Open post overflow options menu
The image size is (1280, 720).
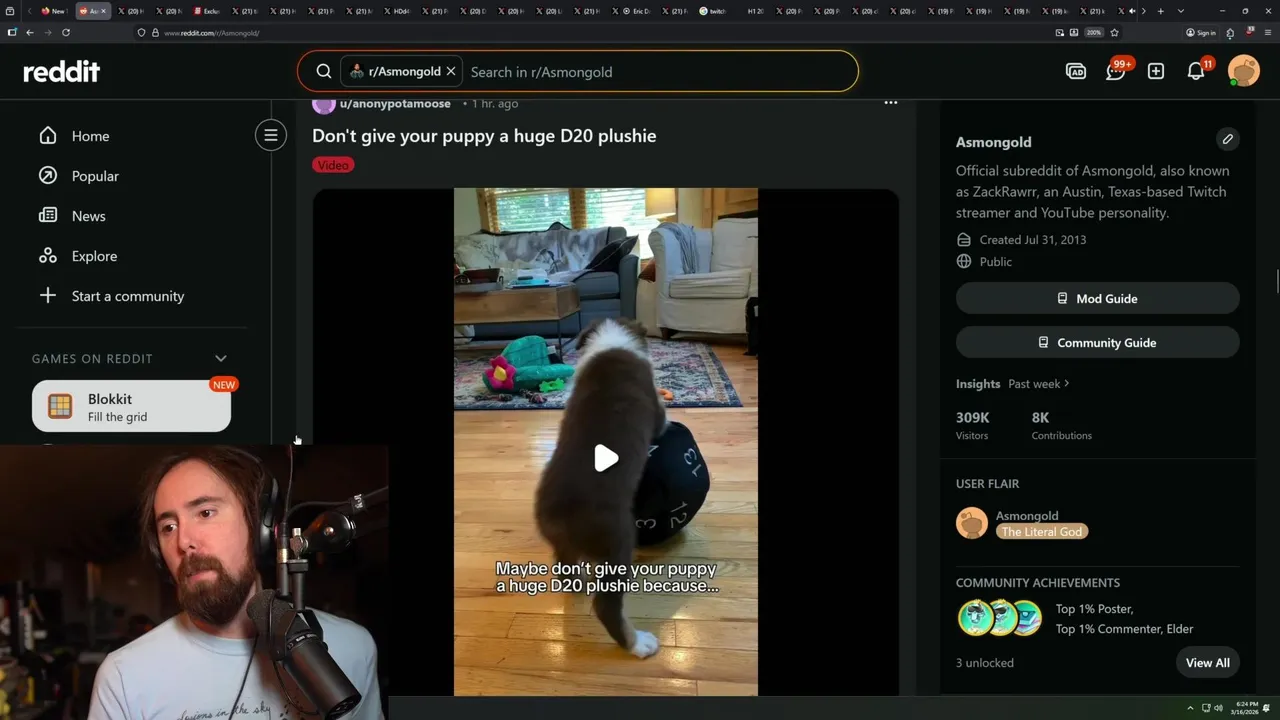pos(891,103)
